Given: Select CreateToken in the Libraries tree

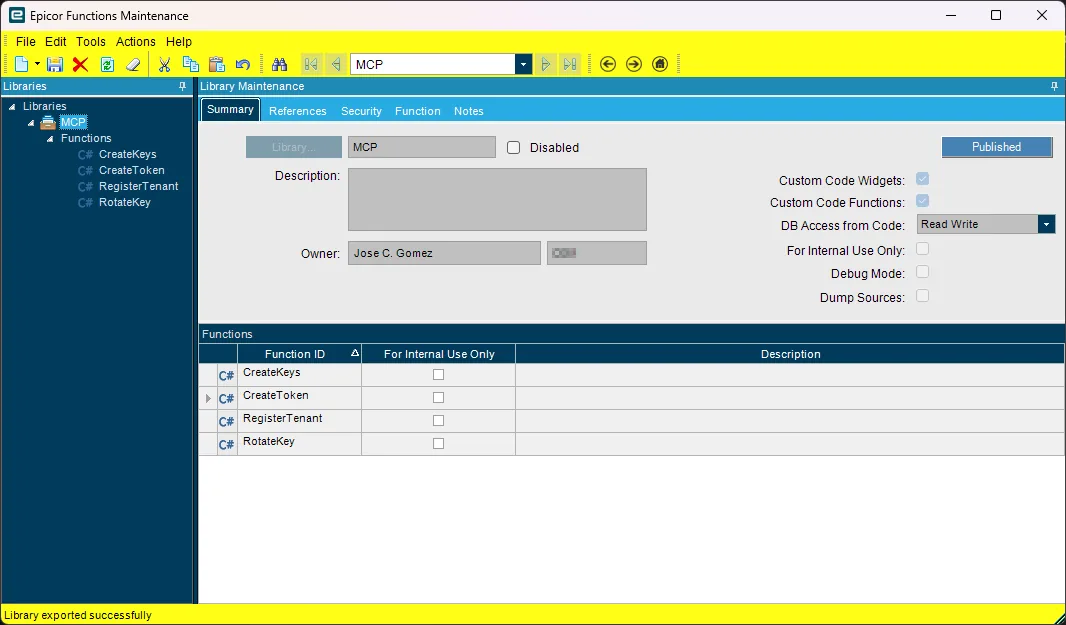Looking at the screenshot, I should tap(131, 170).
